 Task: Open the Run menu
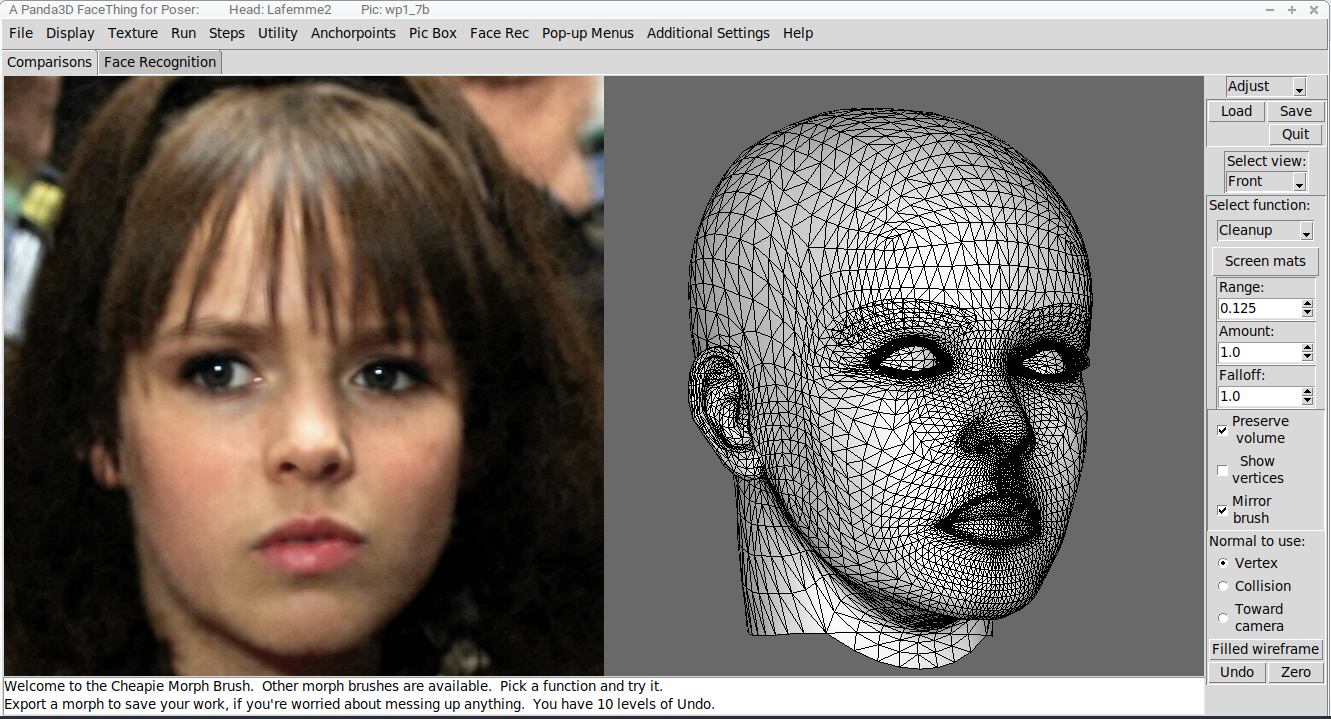183,33
